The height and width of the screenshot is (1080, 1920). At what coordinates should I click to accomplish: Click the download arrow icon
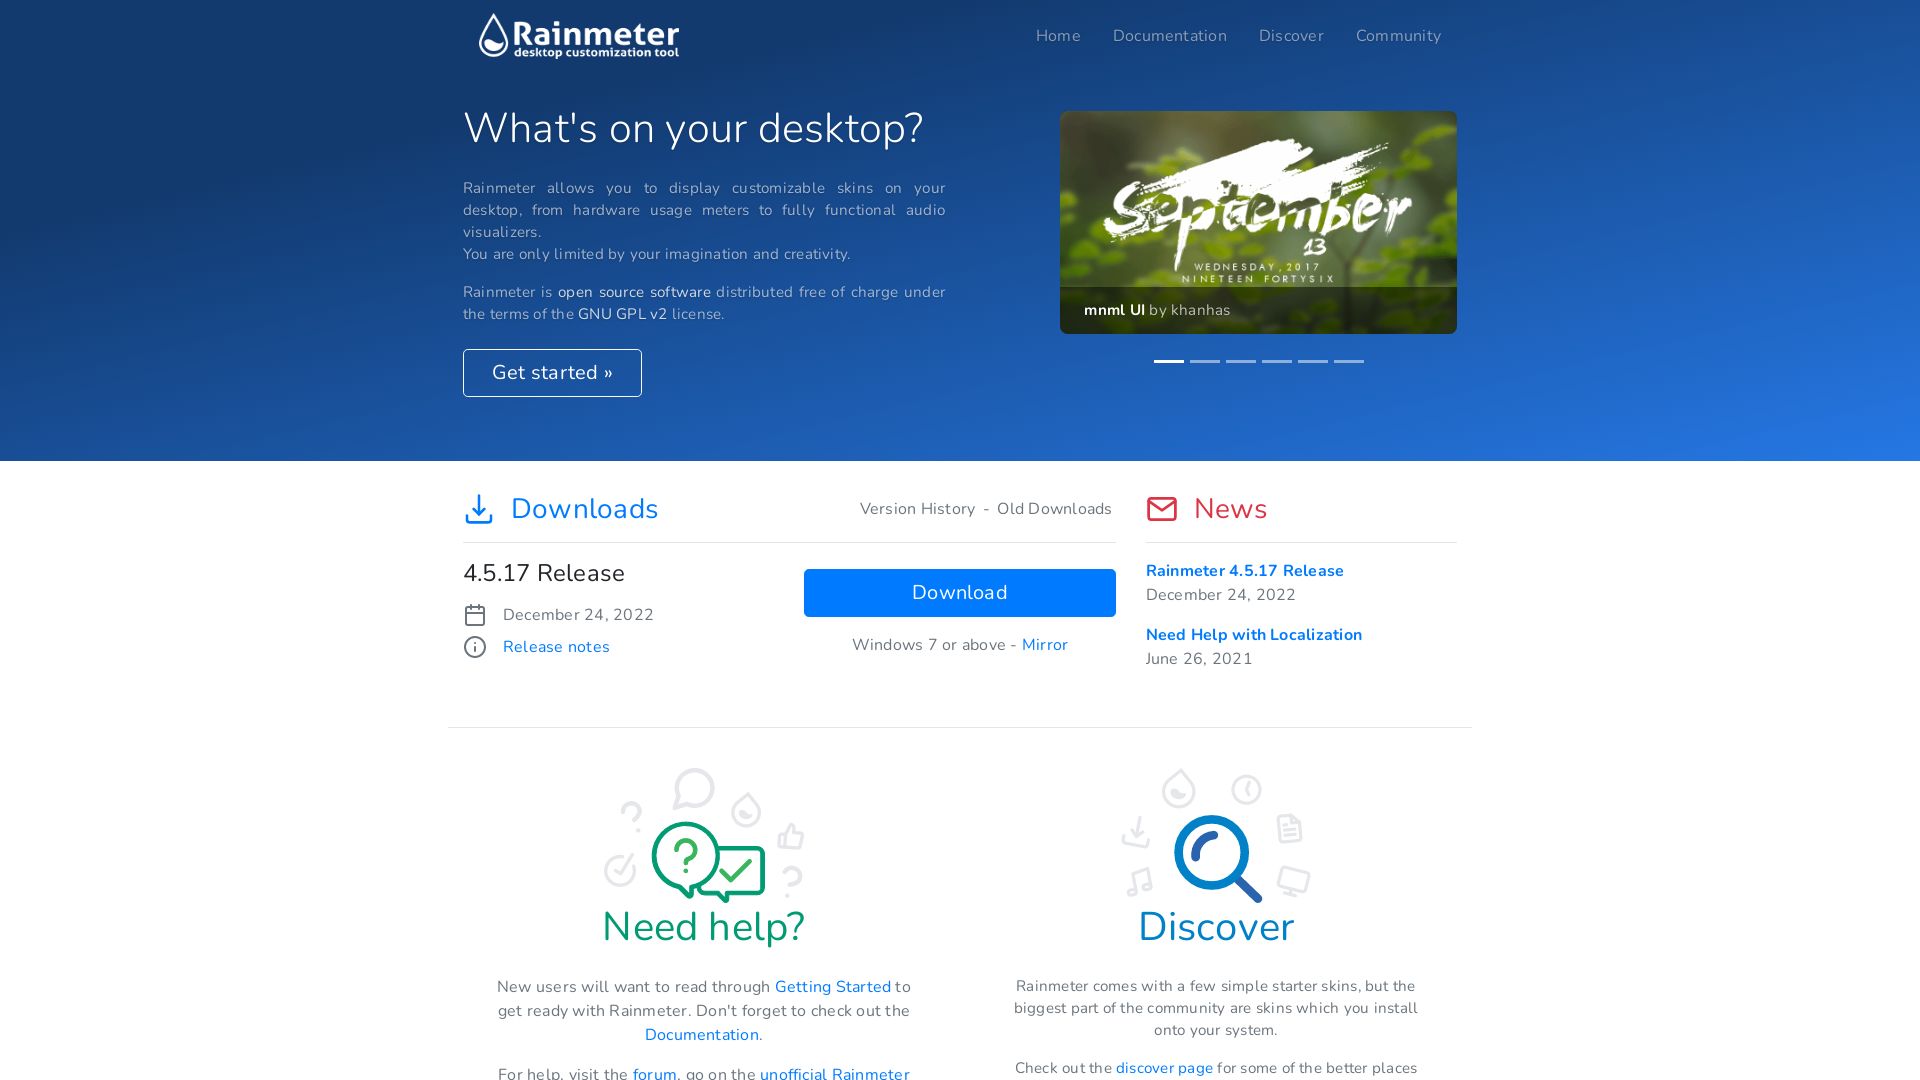(479, 509)
